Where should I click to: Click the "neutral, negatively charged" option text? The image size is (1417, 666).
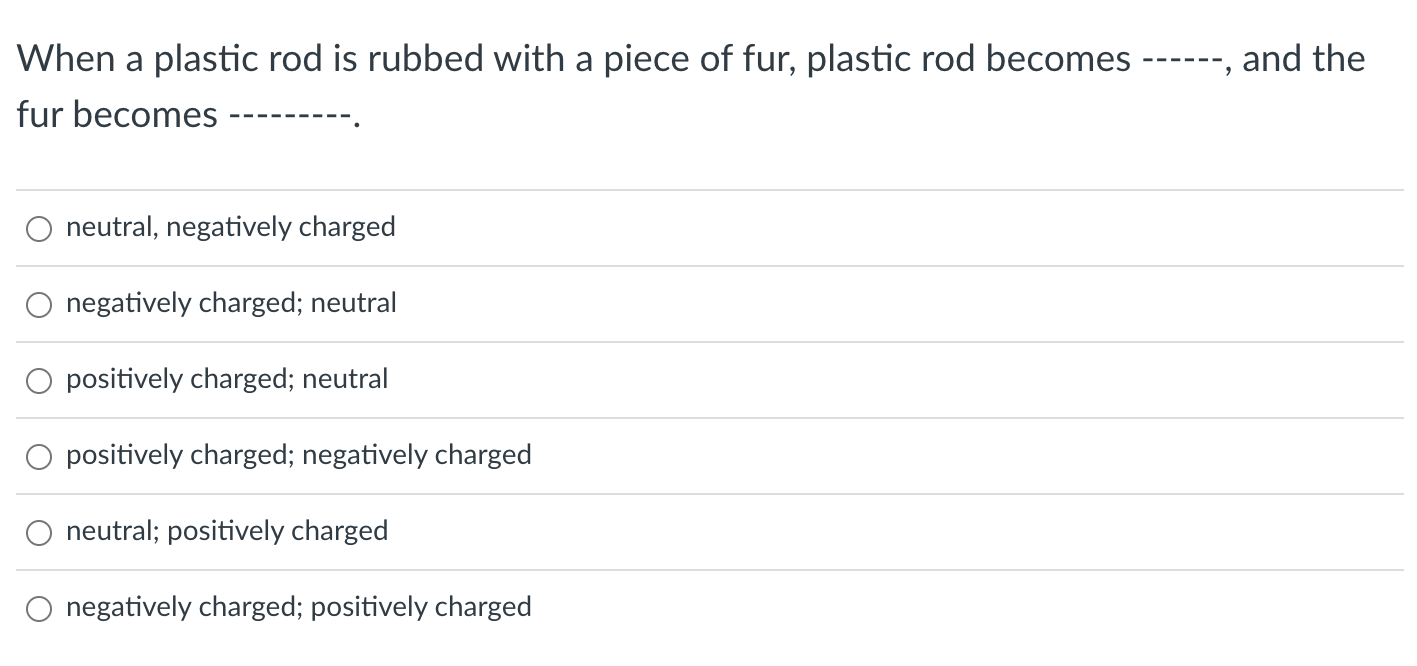[230, 227]
